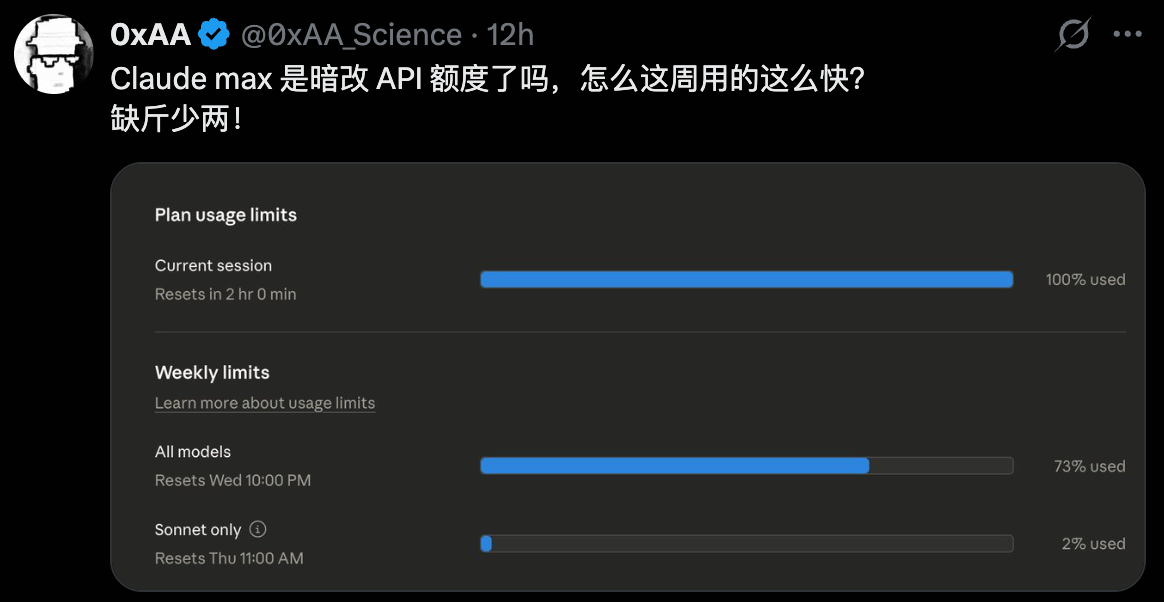The height and width of the screenshot is (602, 1164).
Task: Click the Resets in 2 hr text
Action: 225,293
